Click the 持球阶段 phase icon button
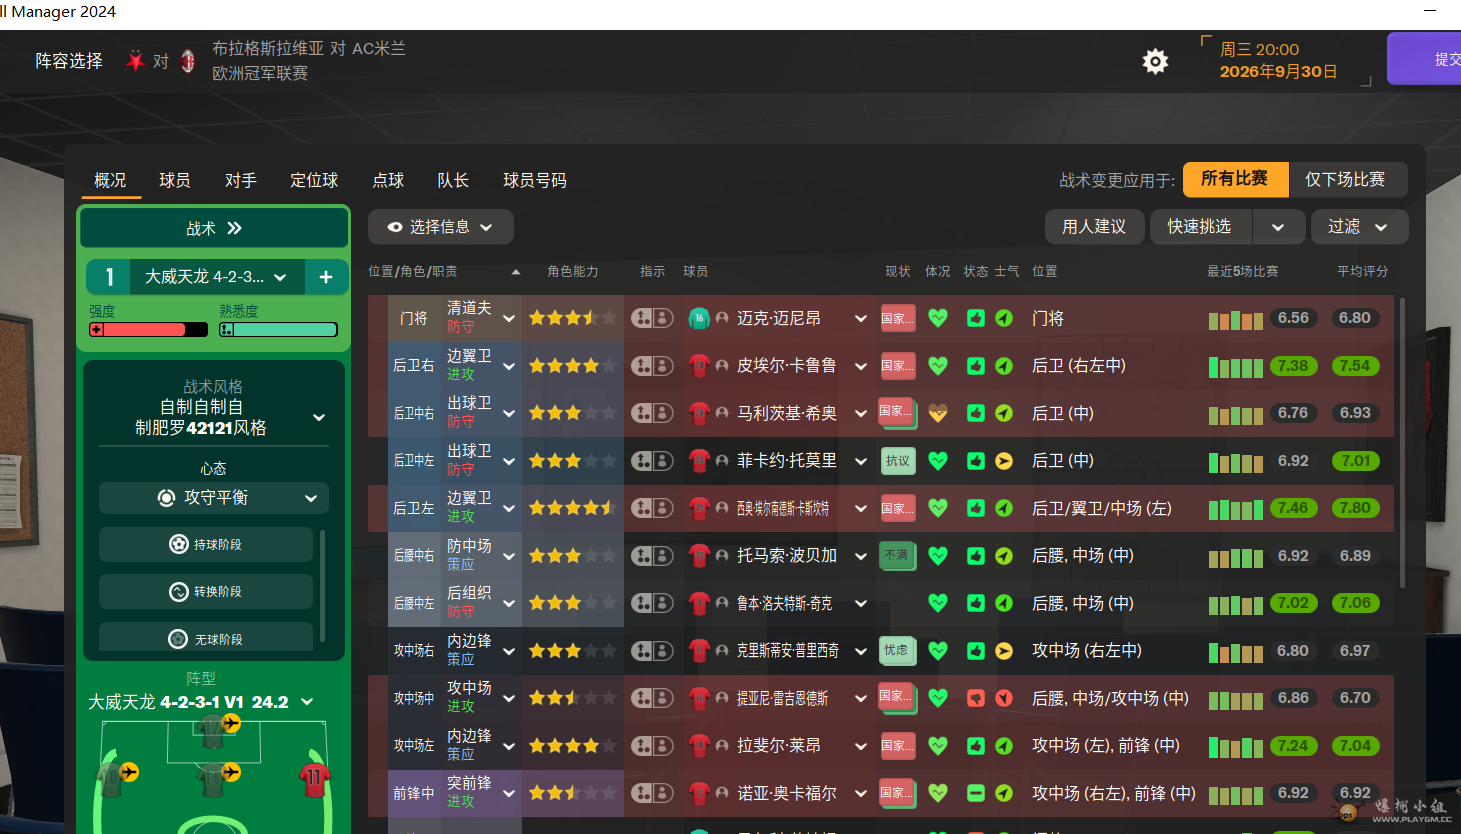The height and width of the screenshot is (834, 1461). [206, 544]
